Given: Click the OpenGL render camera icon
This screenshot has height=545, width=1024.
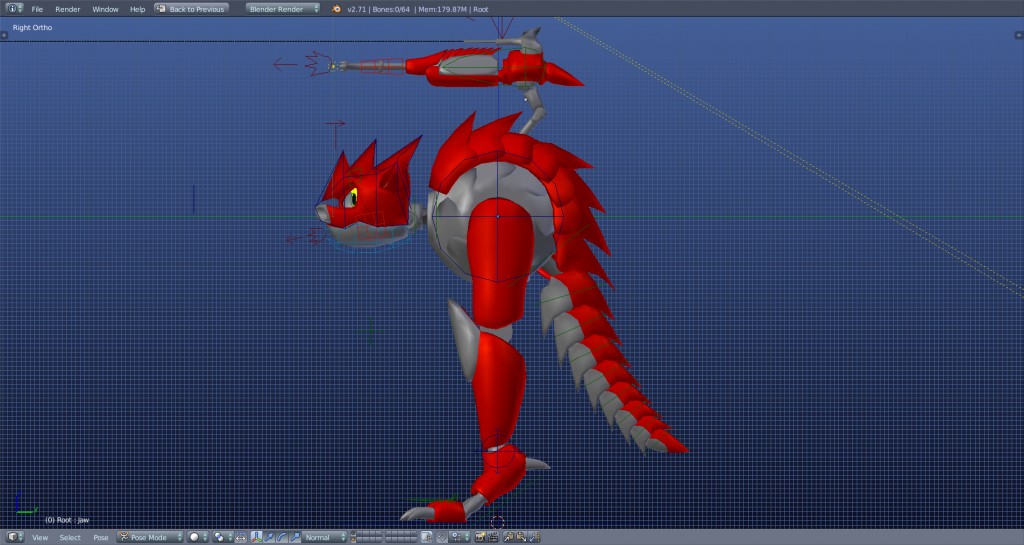Looking at the screenshot, I should click(x=480, y=537).
